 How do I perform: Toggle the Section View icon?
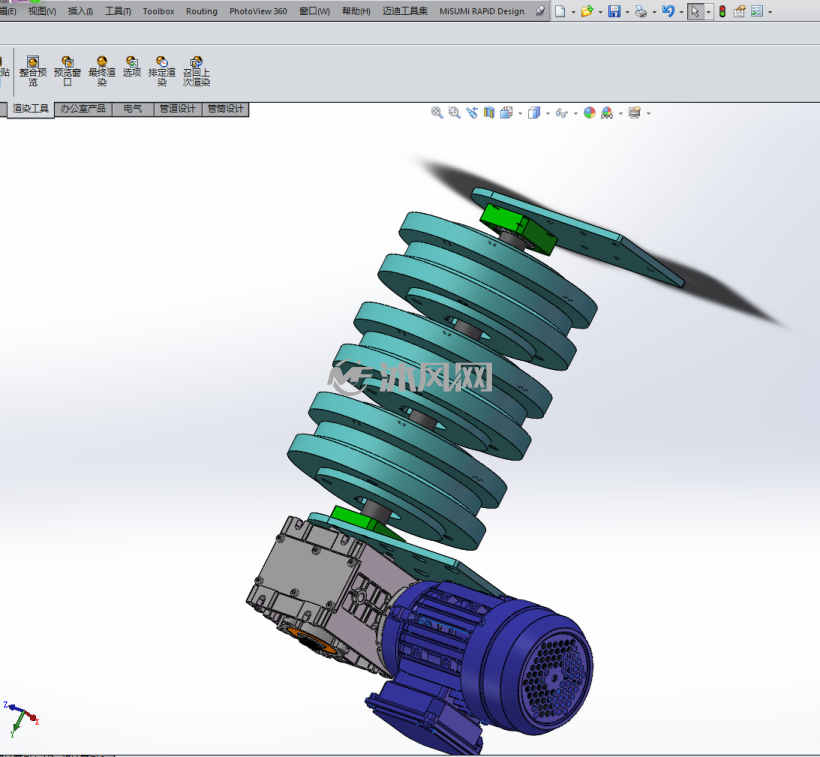489,113
